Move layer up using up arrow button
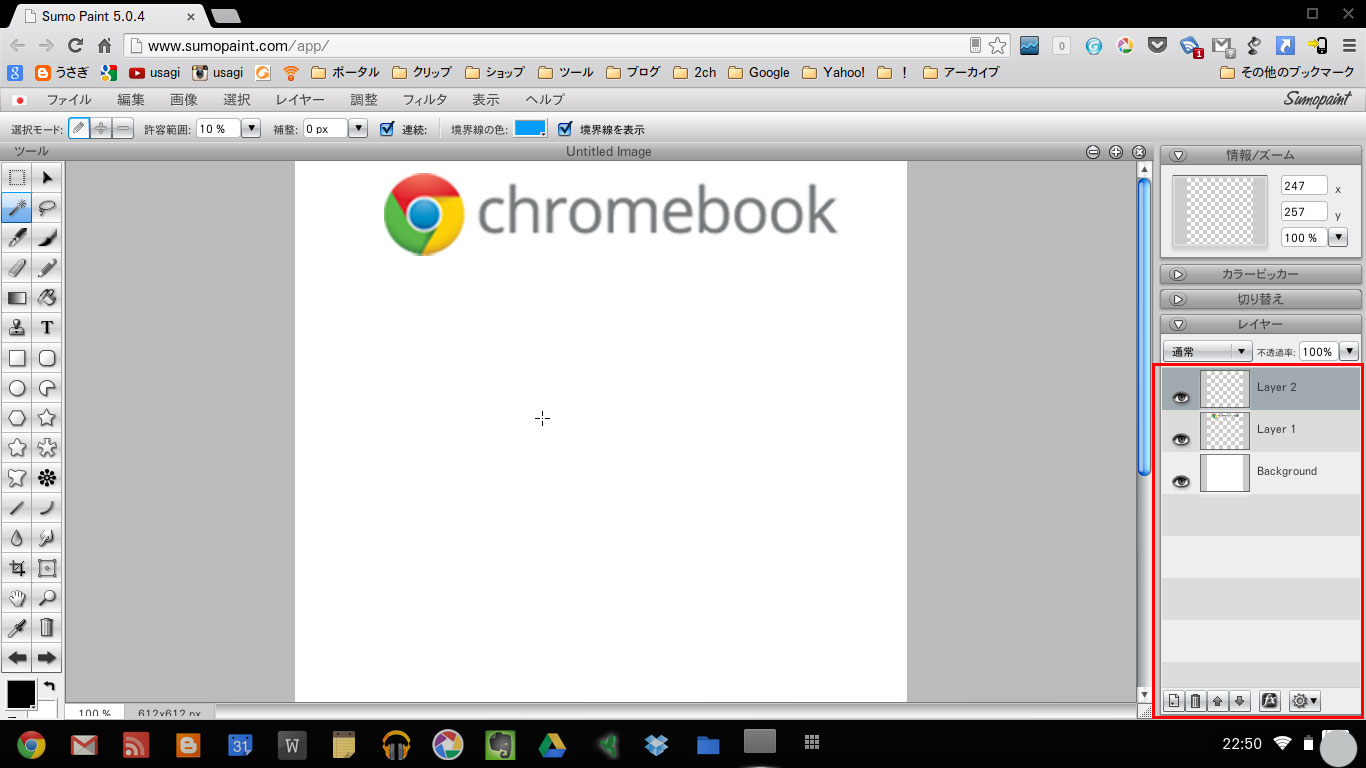Image resolution: width=1366 pixels, height=768 pixels. (x=1217, y=701)
